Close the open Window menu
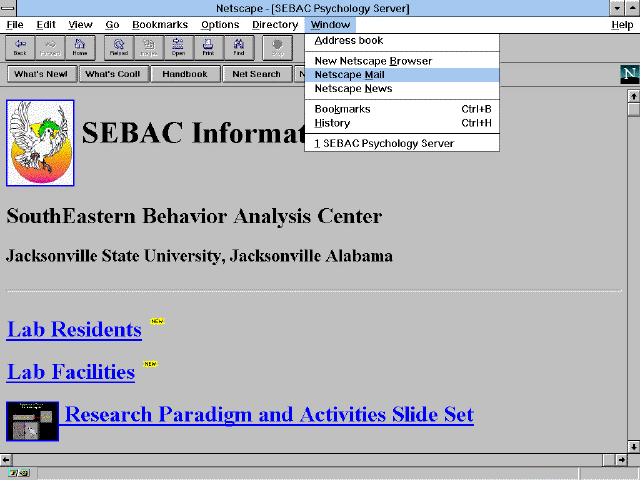 [330, 25]
